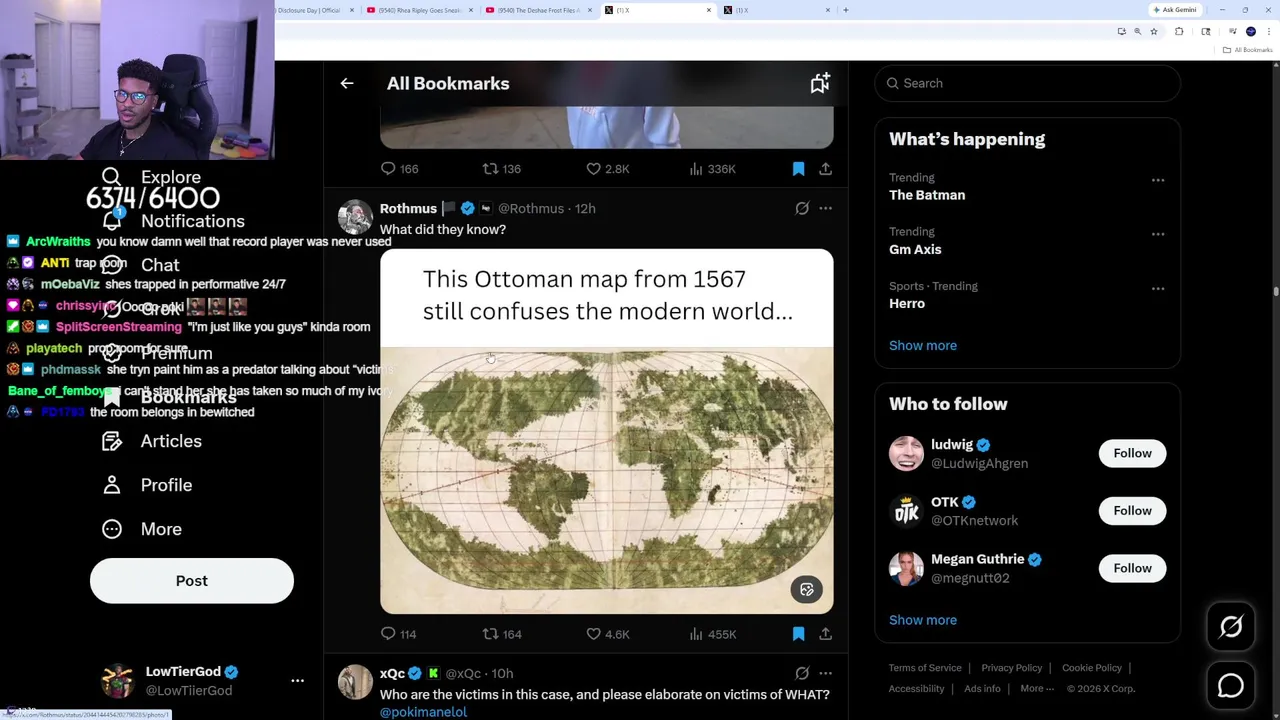Open more options for Gm Axis trend

1158,234
